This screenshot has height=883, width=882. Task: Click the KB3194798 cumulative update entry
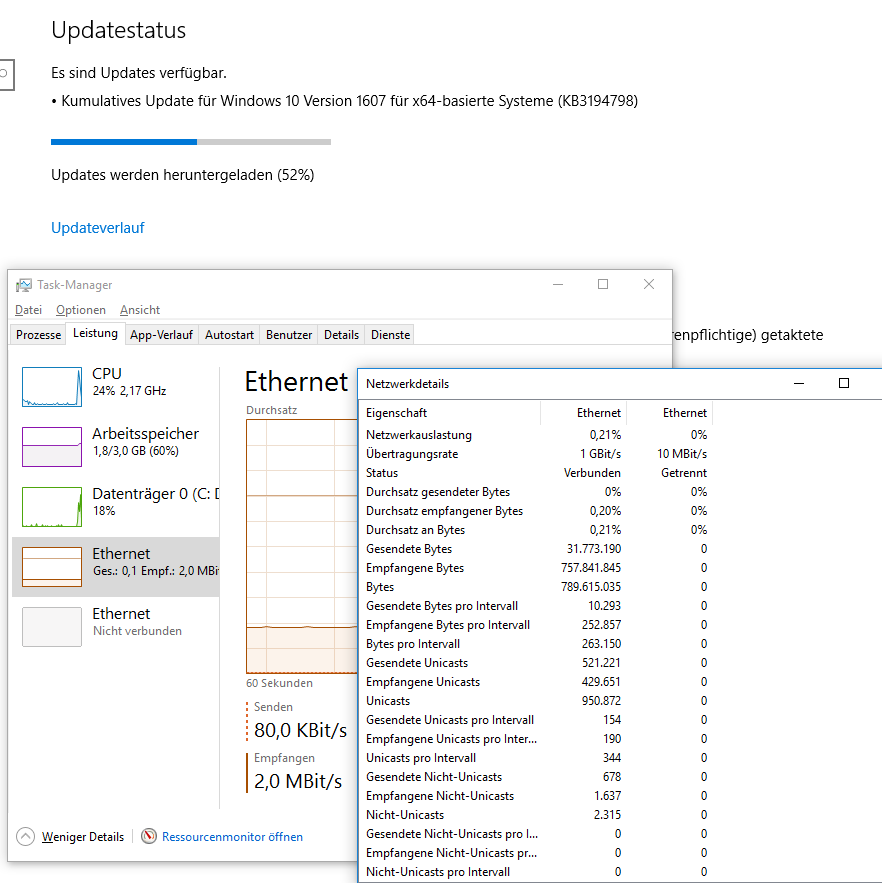tap(345, 101)
